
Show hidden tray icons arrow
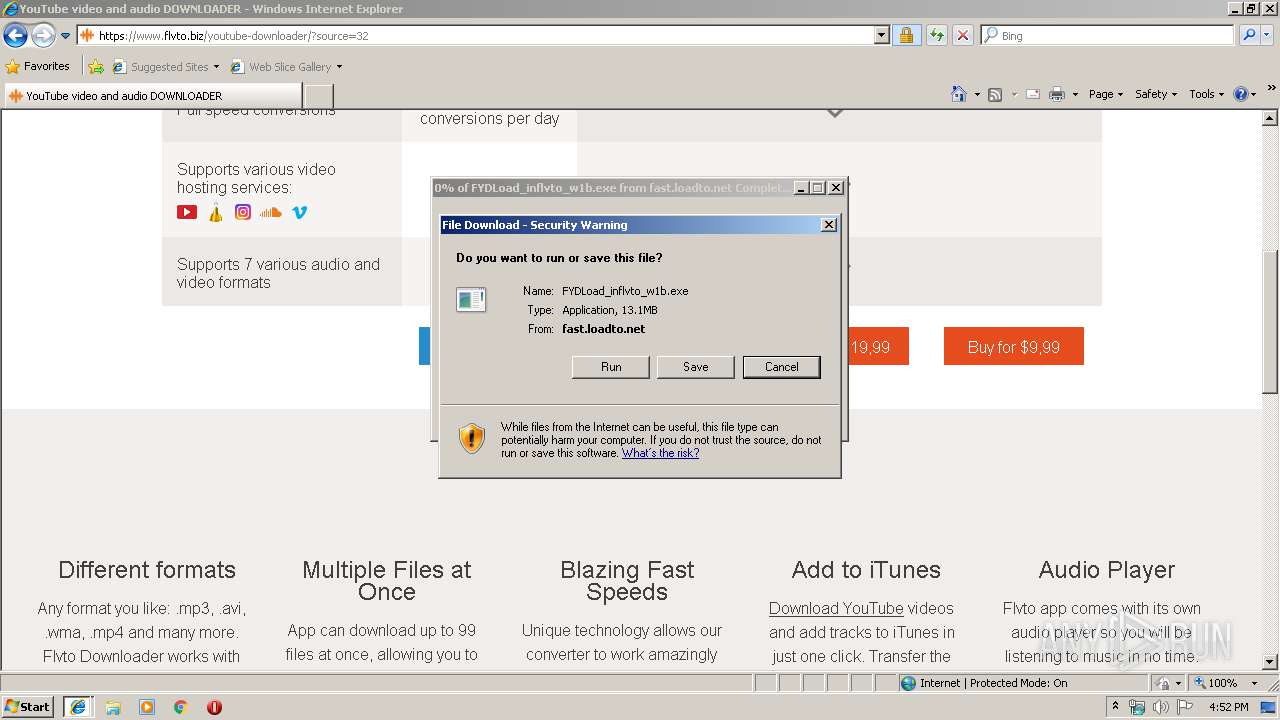[x=1115, y=707]
